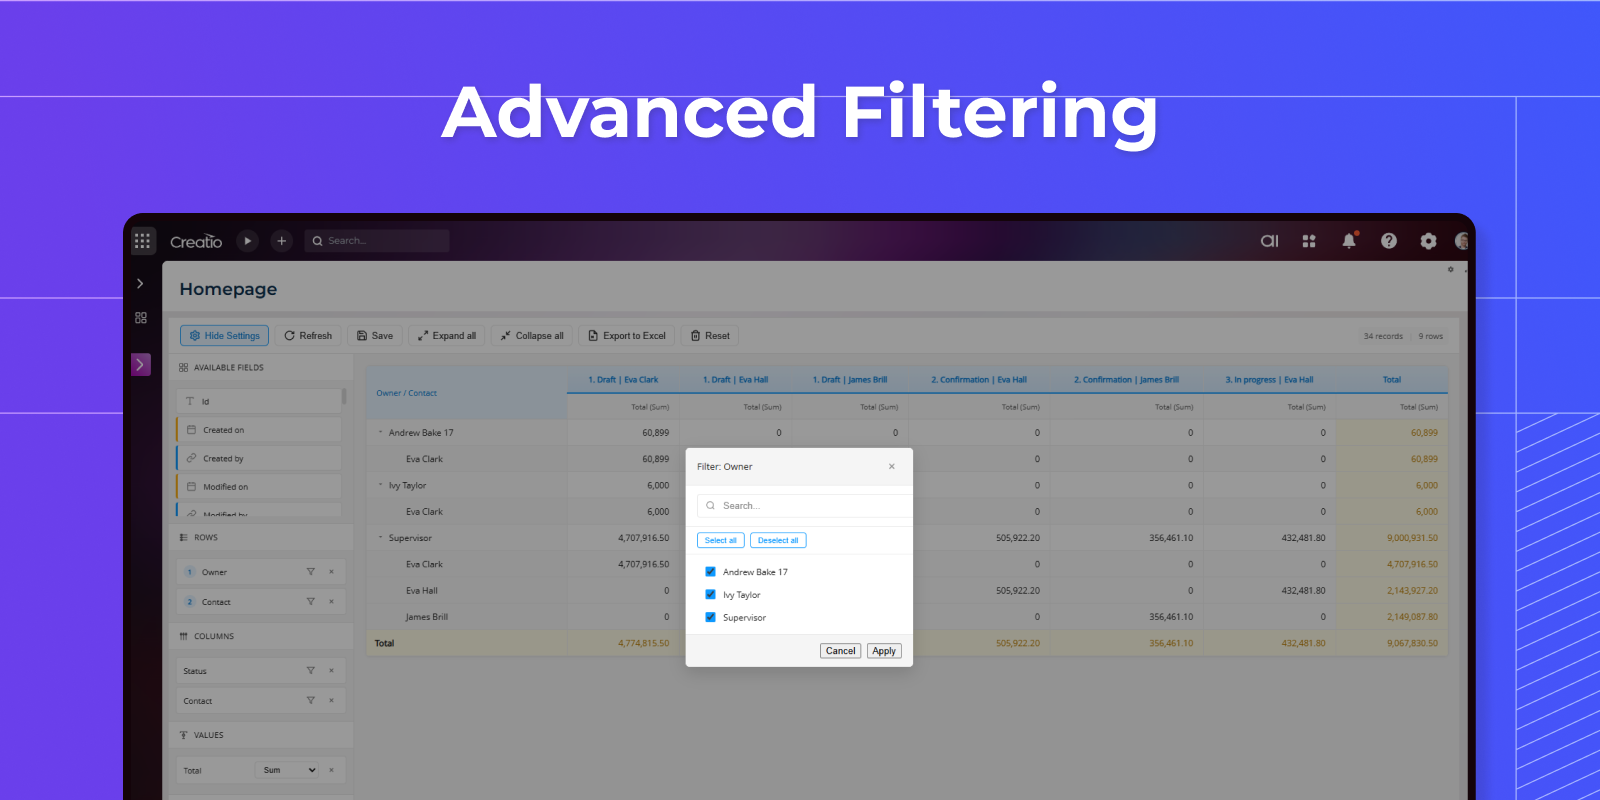The image size is (1600, 800).
Task: Open the four-squares marketplace icon
Action: coord(1309,241)
